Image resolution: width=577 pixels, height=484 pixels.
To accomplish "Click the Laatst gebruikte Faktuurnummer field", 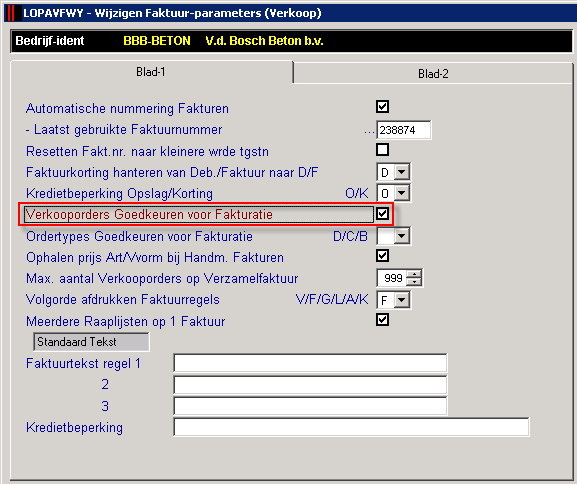I will 404,130.
